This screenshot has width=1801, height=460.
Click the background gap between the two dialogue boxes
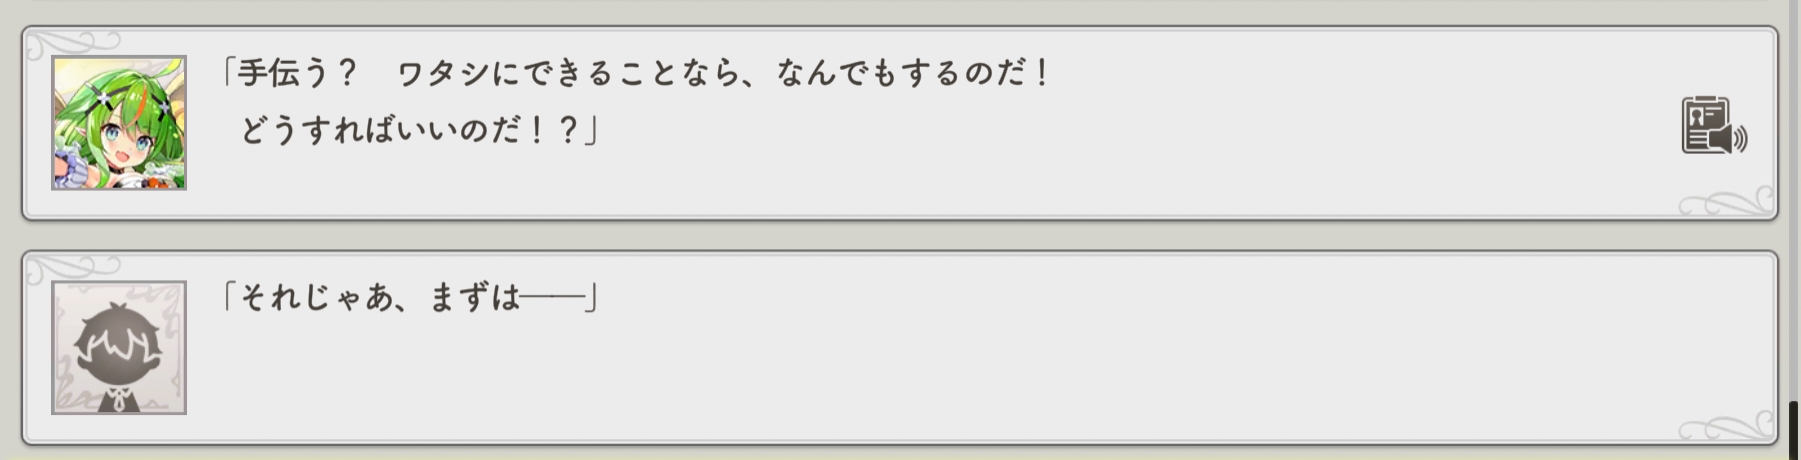[x=900, y=236]
